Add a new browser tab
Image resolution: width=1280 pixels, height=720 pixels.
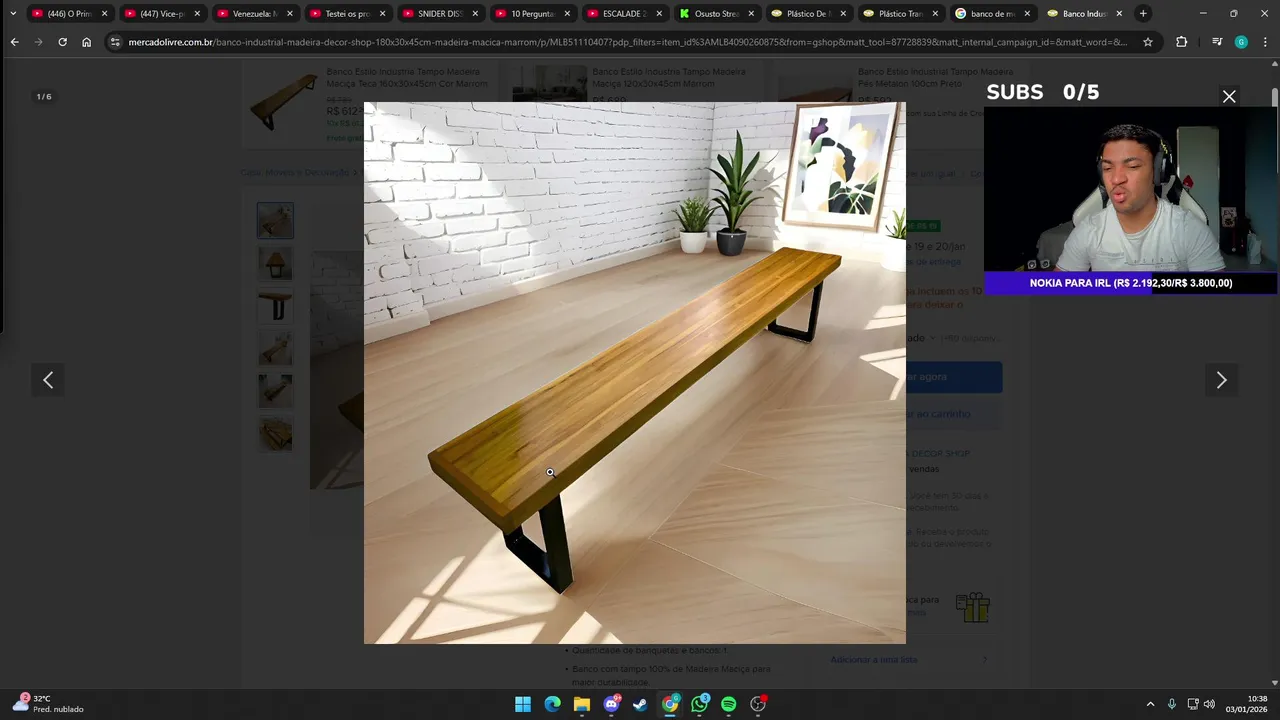pyautogui.click(x=1143, y=14)
